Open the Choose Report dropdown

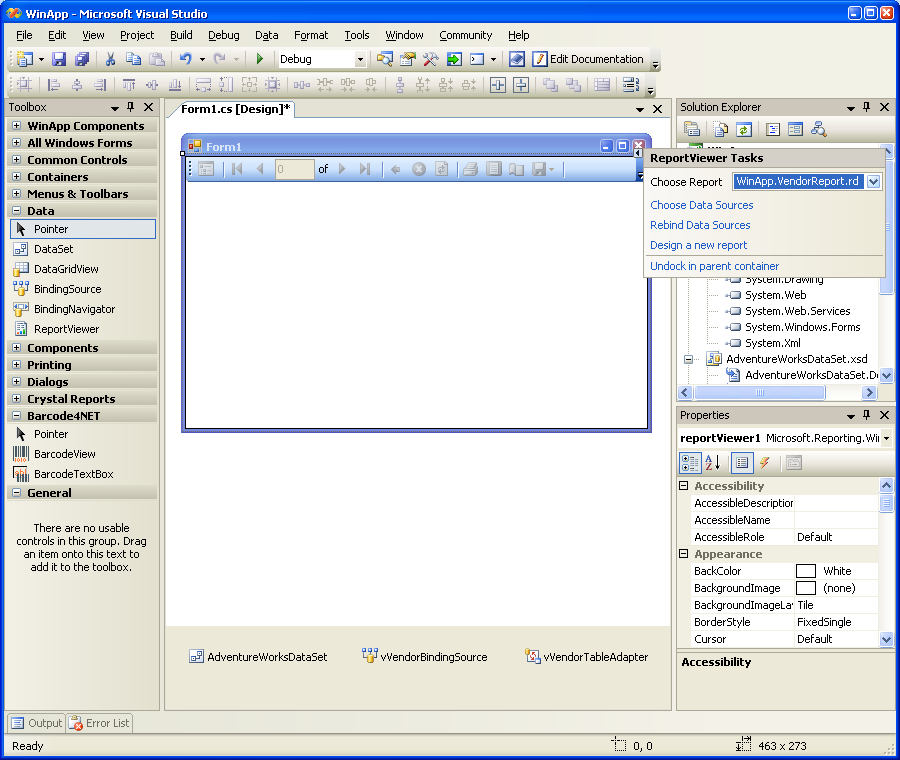[x=873, y=182]
